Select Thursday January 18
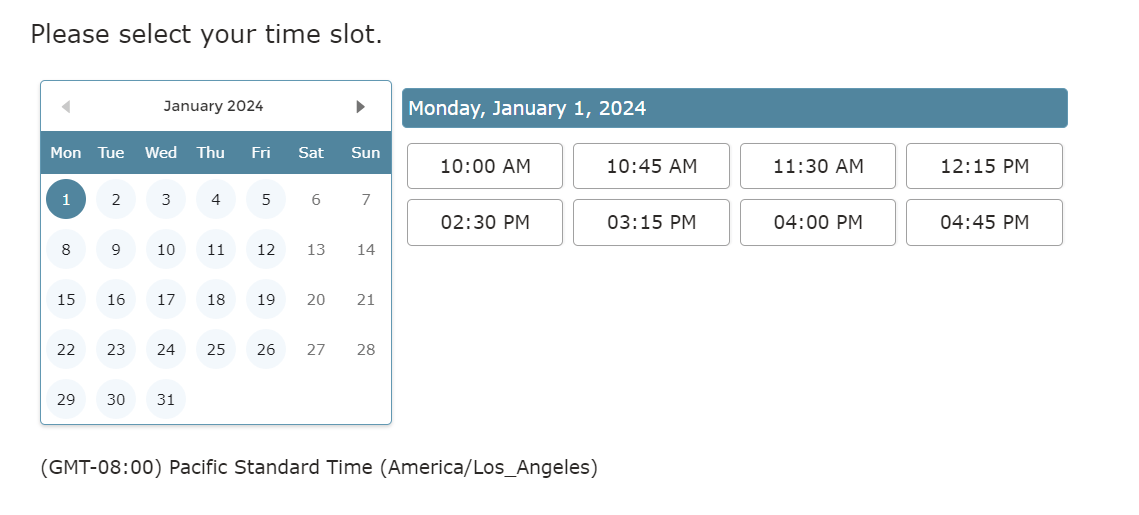The height and width of the screenshot is (515, 1139). pos(216,299)
